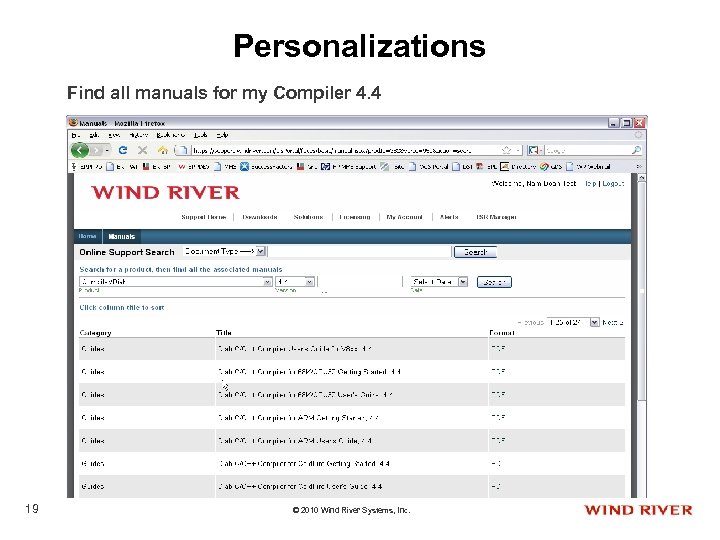Bookmark page with the star icon
This screenshot has width=720, height=540.
[x=506, y=150]
